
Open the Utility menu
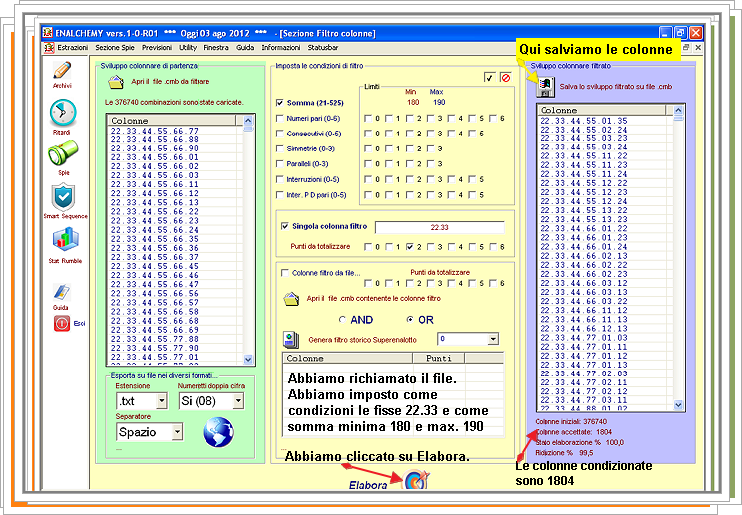pos(188,48)
